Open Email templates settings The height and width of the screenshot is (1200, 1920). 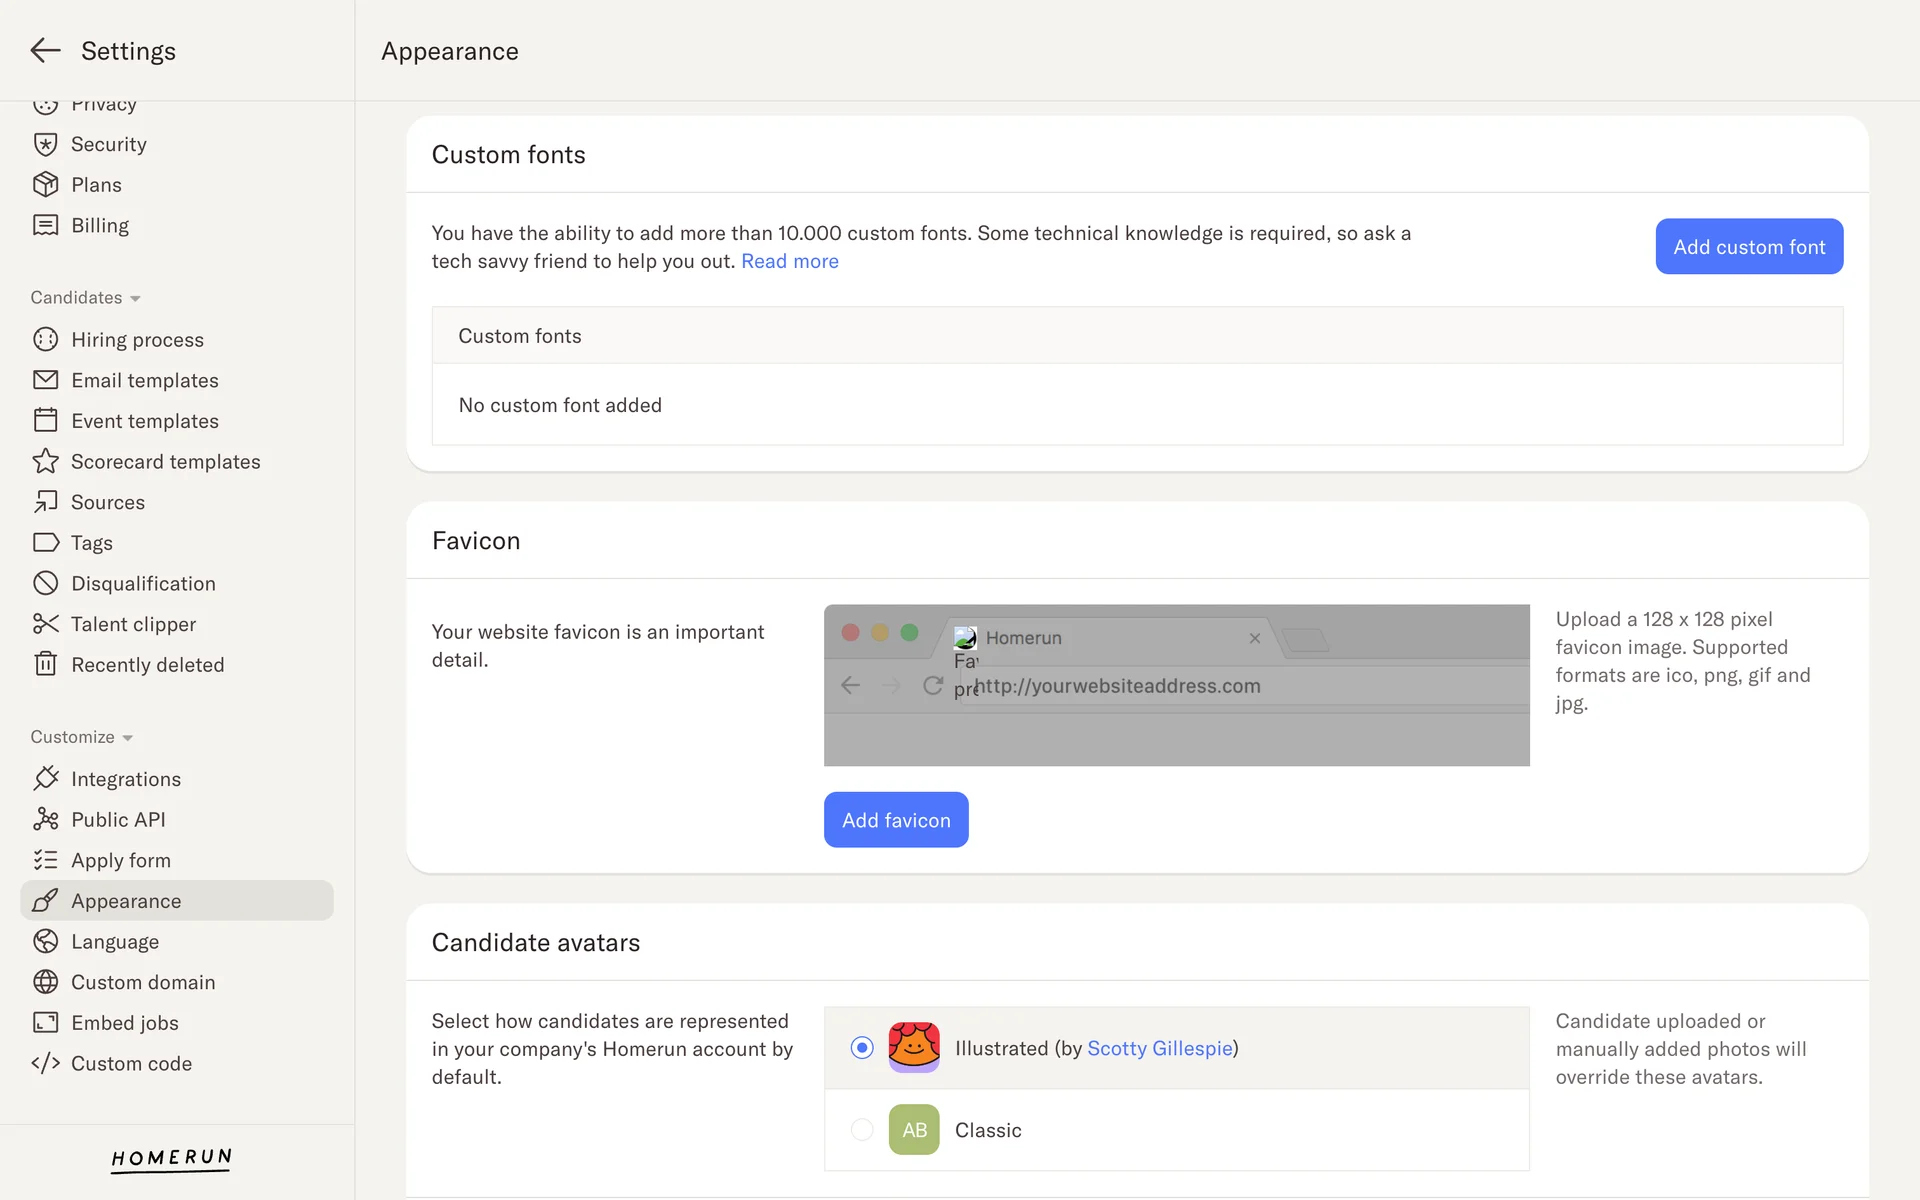click(144, 380)
